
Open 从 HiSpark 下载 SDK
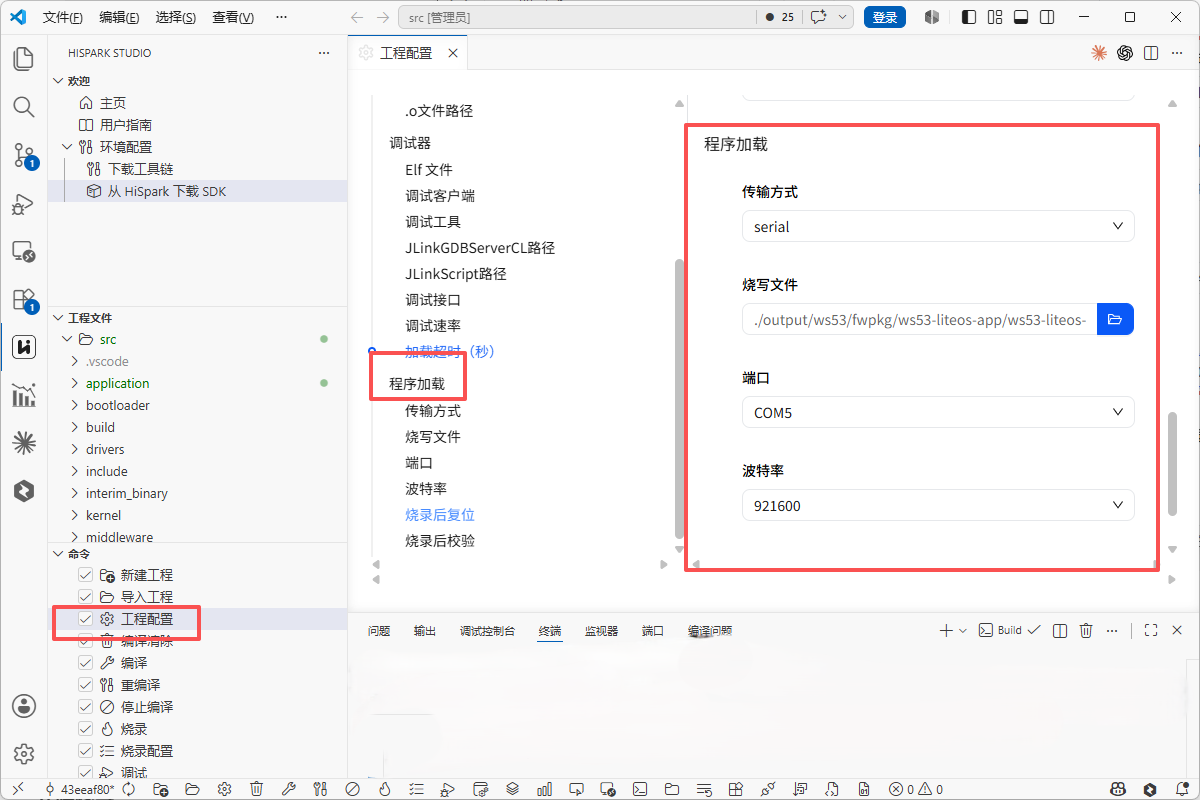pos(168,191)
